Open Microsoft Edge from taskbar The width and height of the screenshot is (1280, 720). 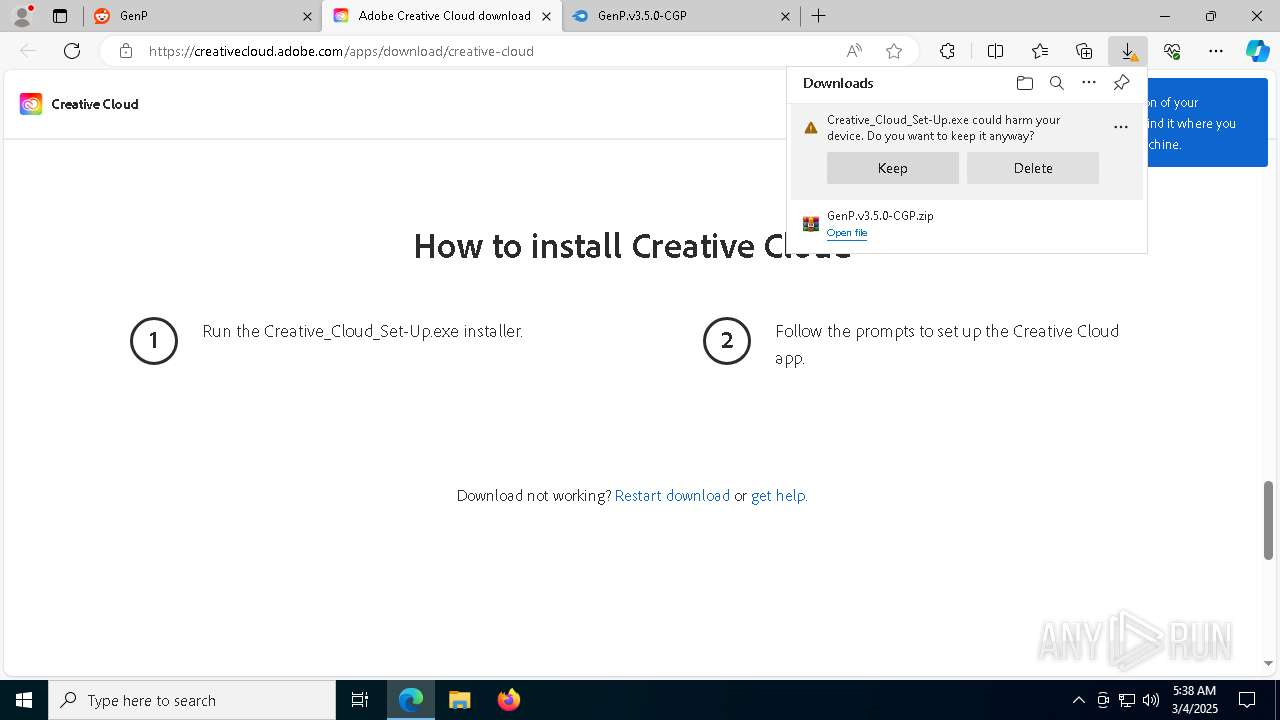click(x=411, y=700)
